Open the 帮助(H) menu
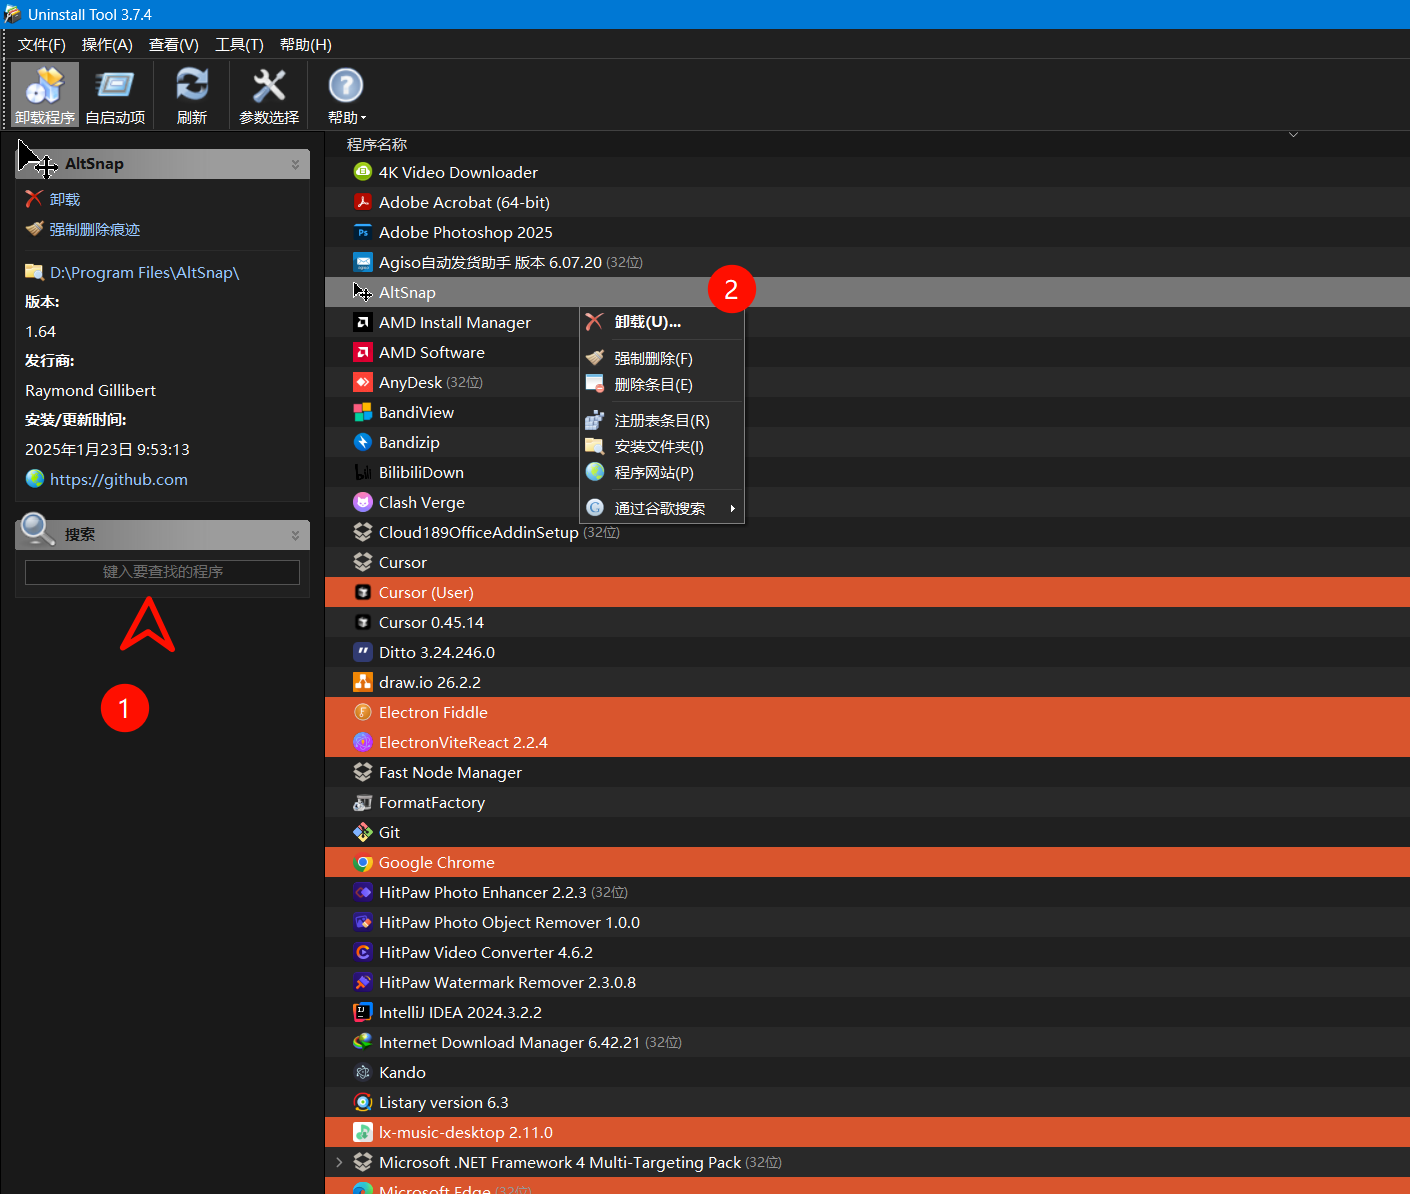 (x=306, y=45)
